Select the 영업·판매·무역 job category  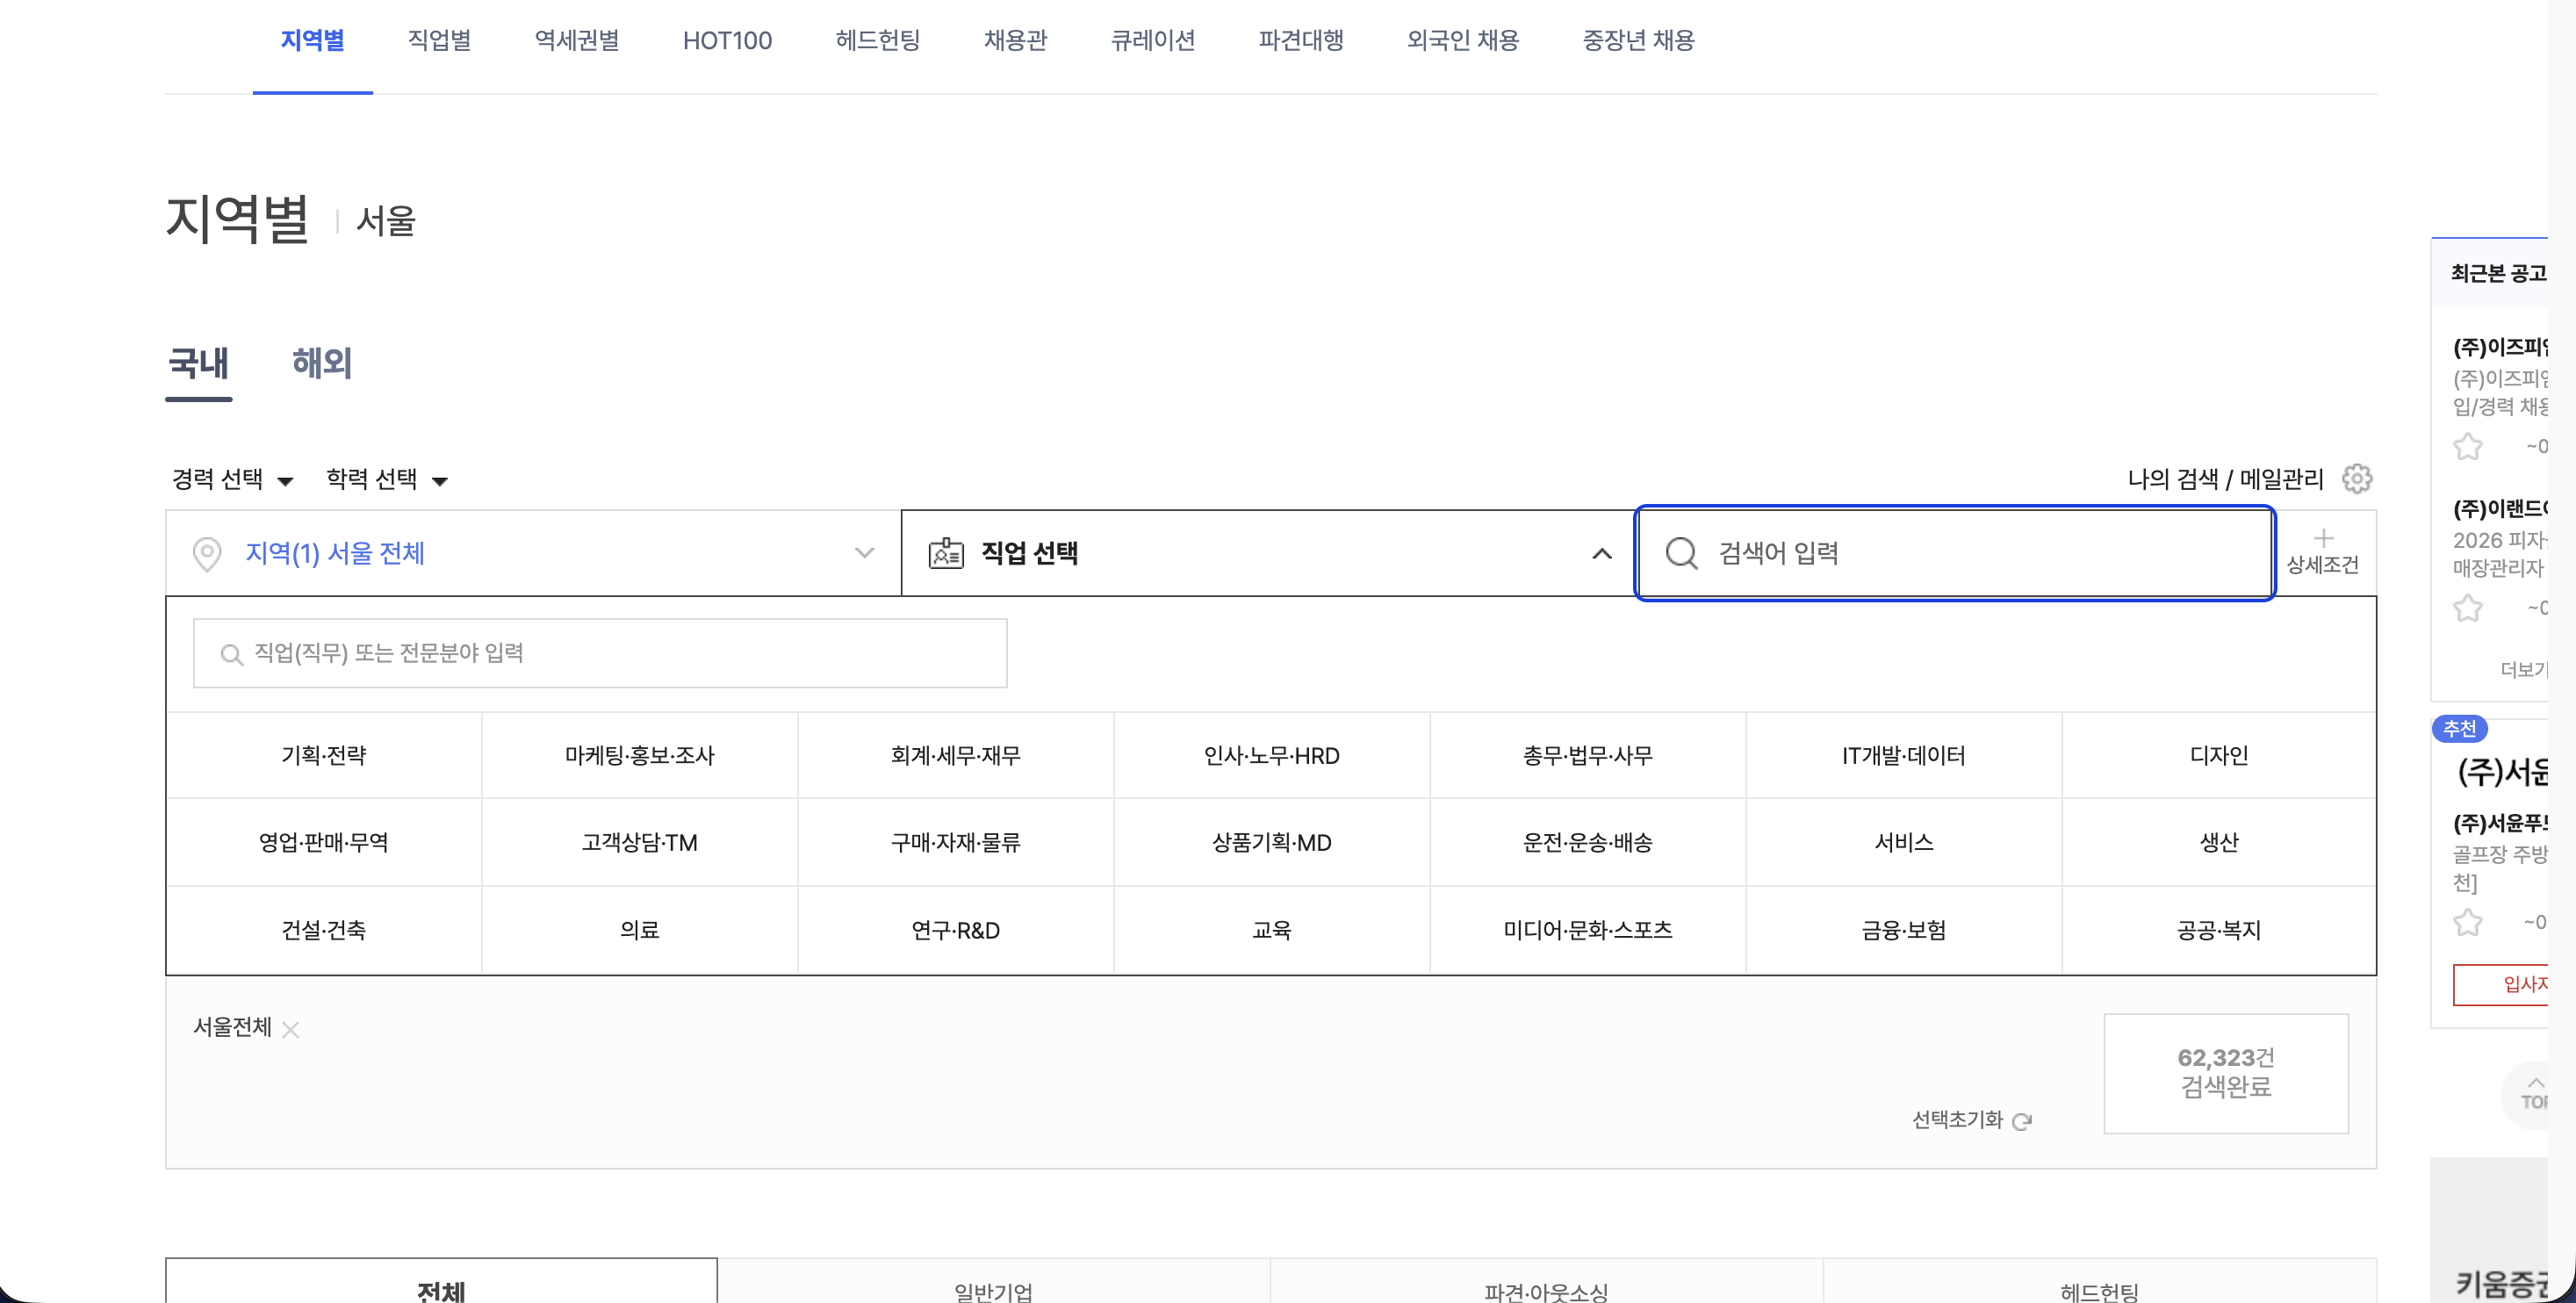(323, 843)
